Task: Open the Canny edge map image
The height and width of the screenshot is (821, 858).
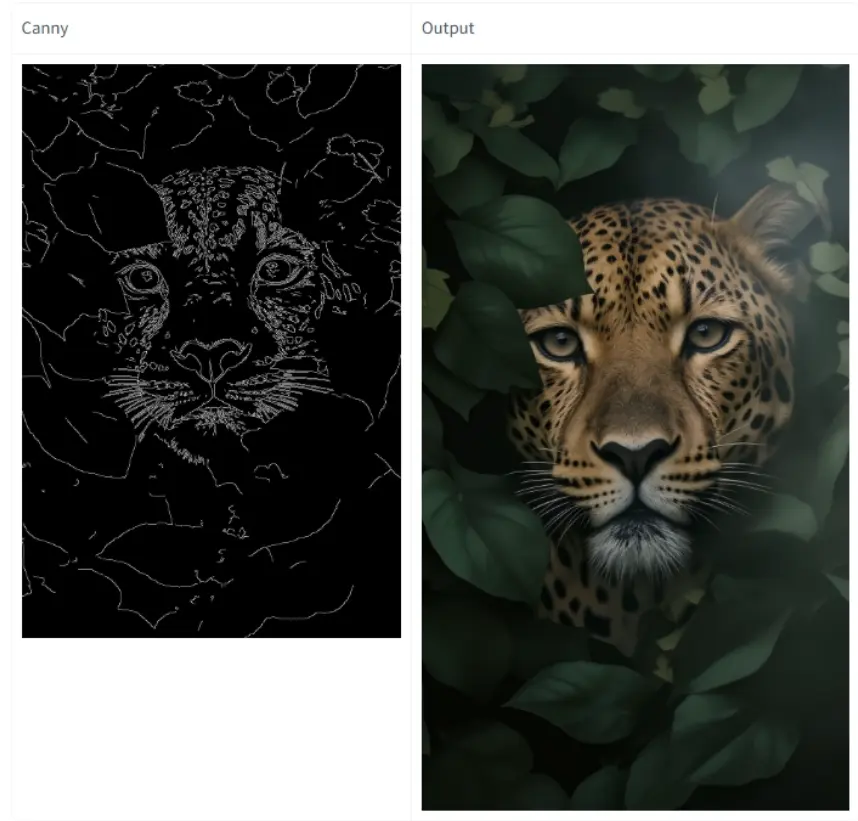Action: pyautogui.click(x=211, y=350)
